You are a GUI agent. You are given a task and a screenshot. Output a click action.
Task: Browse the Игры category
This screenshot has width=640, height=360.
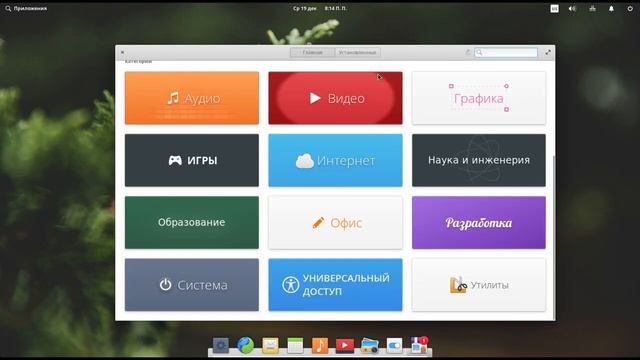(192, 160)
